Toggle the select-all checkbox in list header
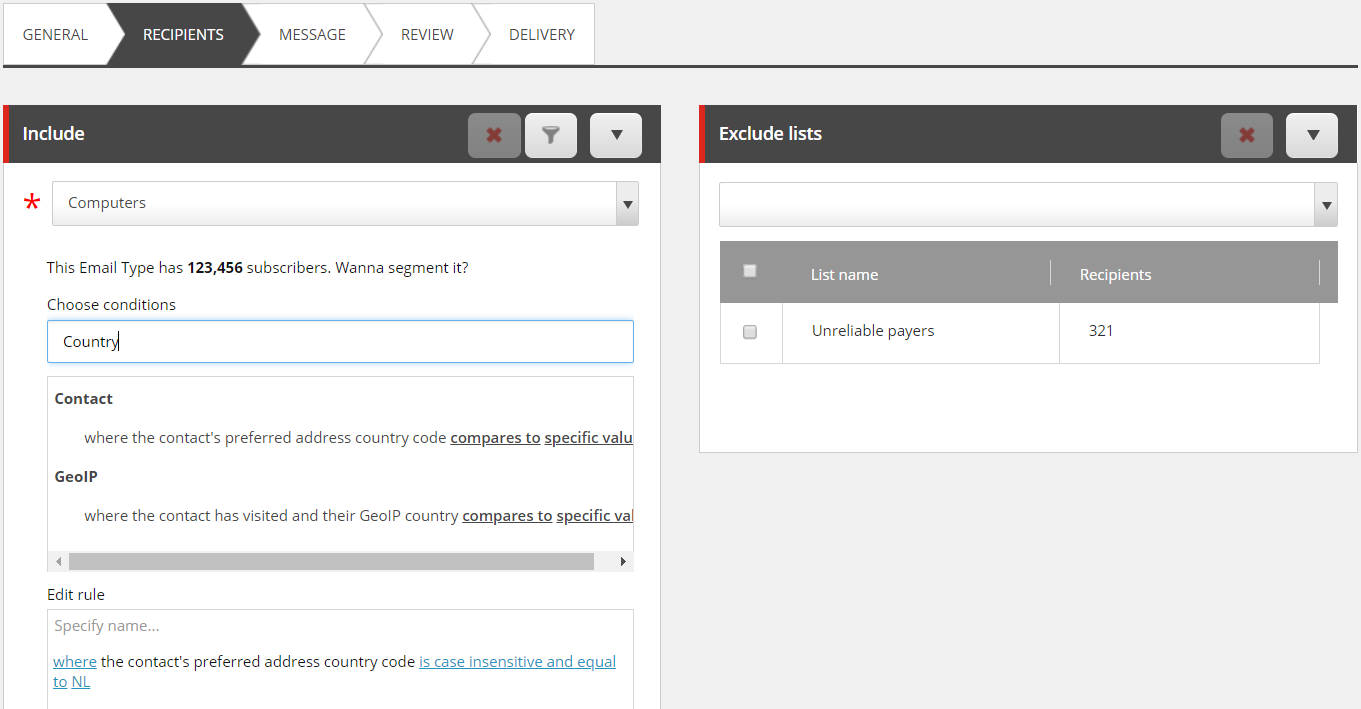This screenshot has width=1361, height=709. pos(750,271)
